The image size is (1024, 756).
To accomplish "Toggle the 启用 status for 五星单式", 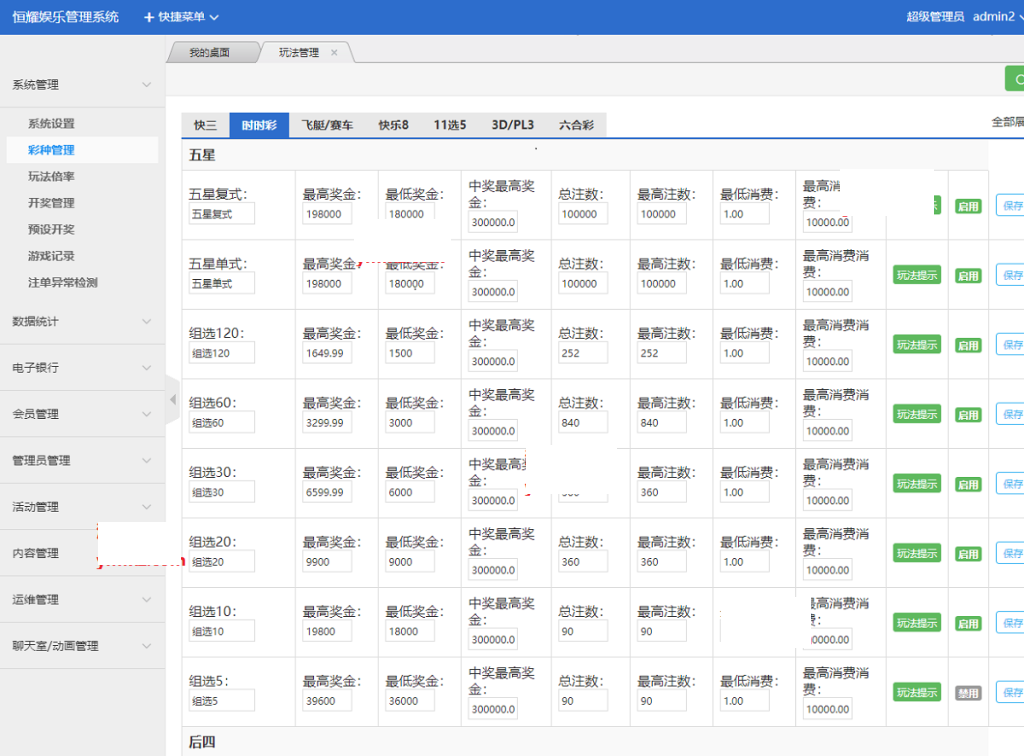I will click(x=967, y=276).
